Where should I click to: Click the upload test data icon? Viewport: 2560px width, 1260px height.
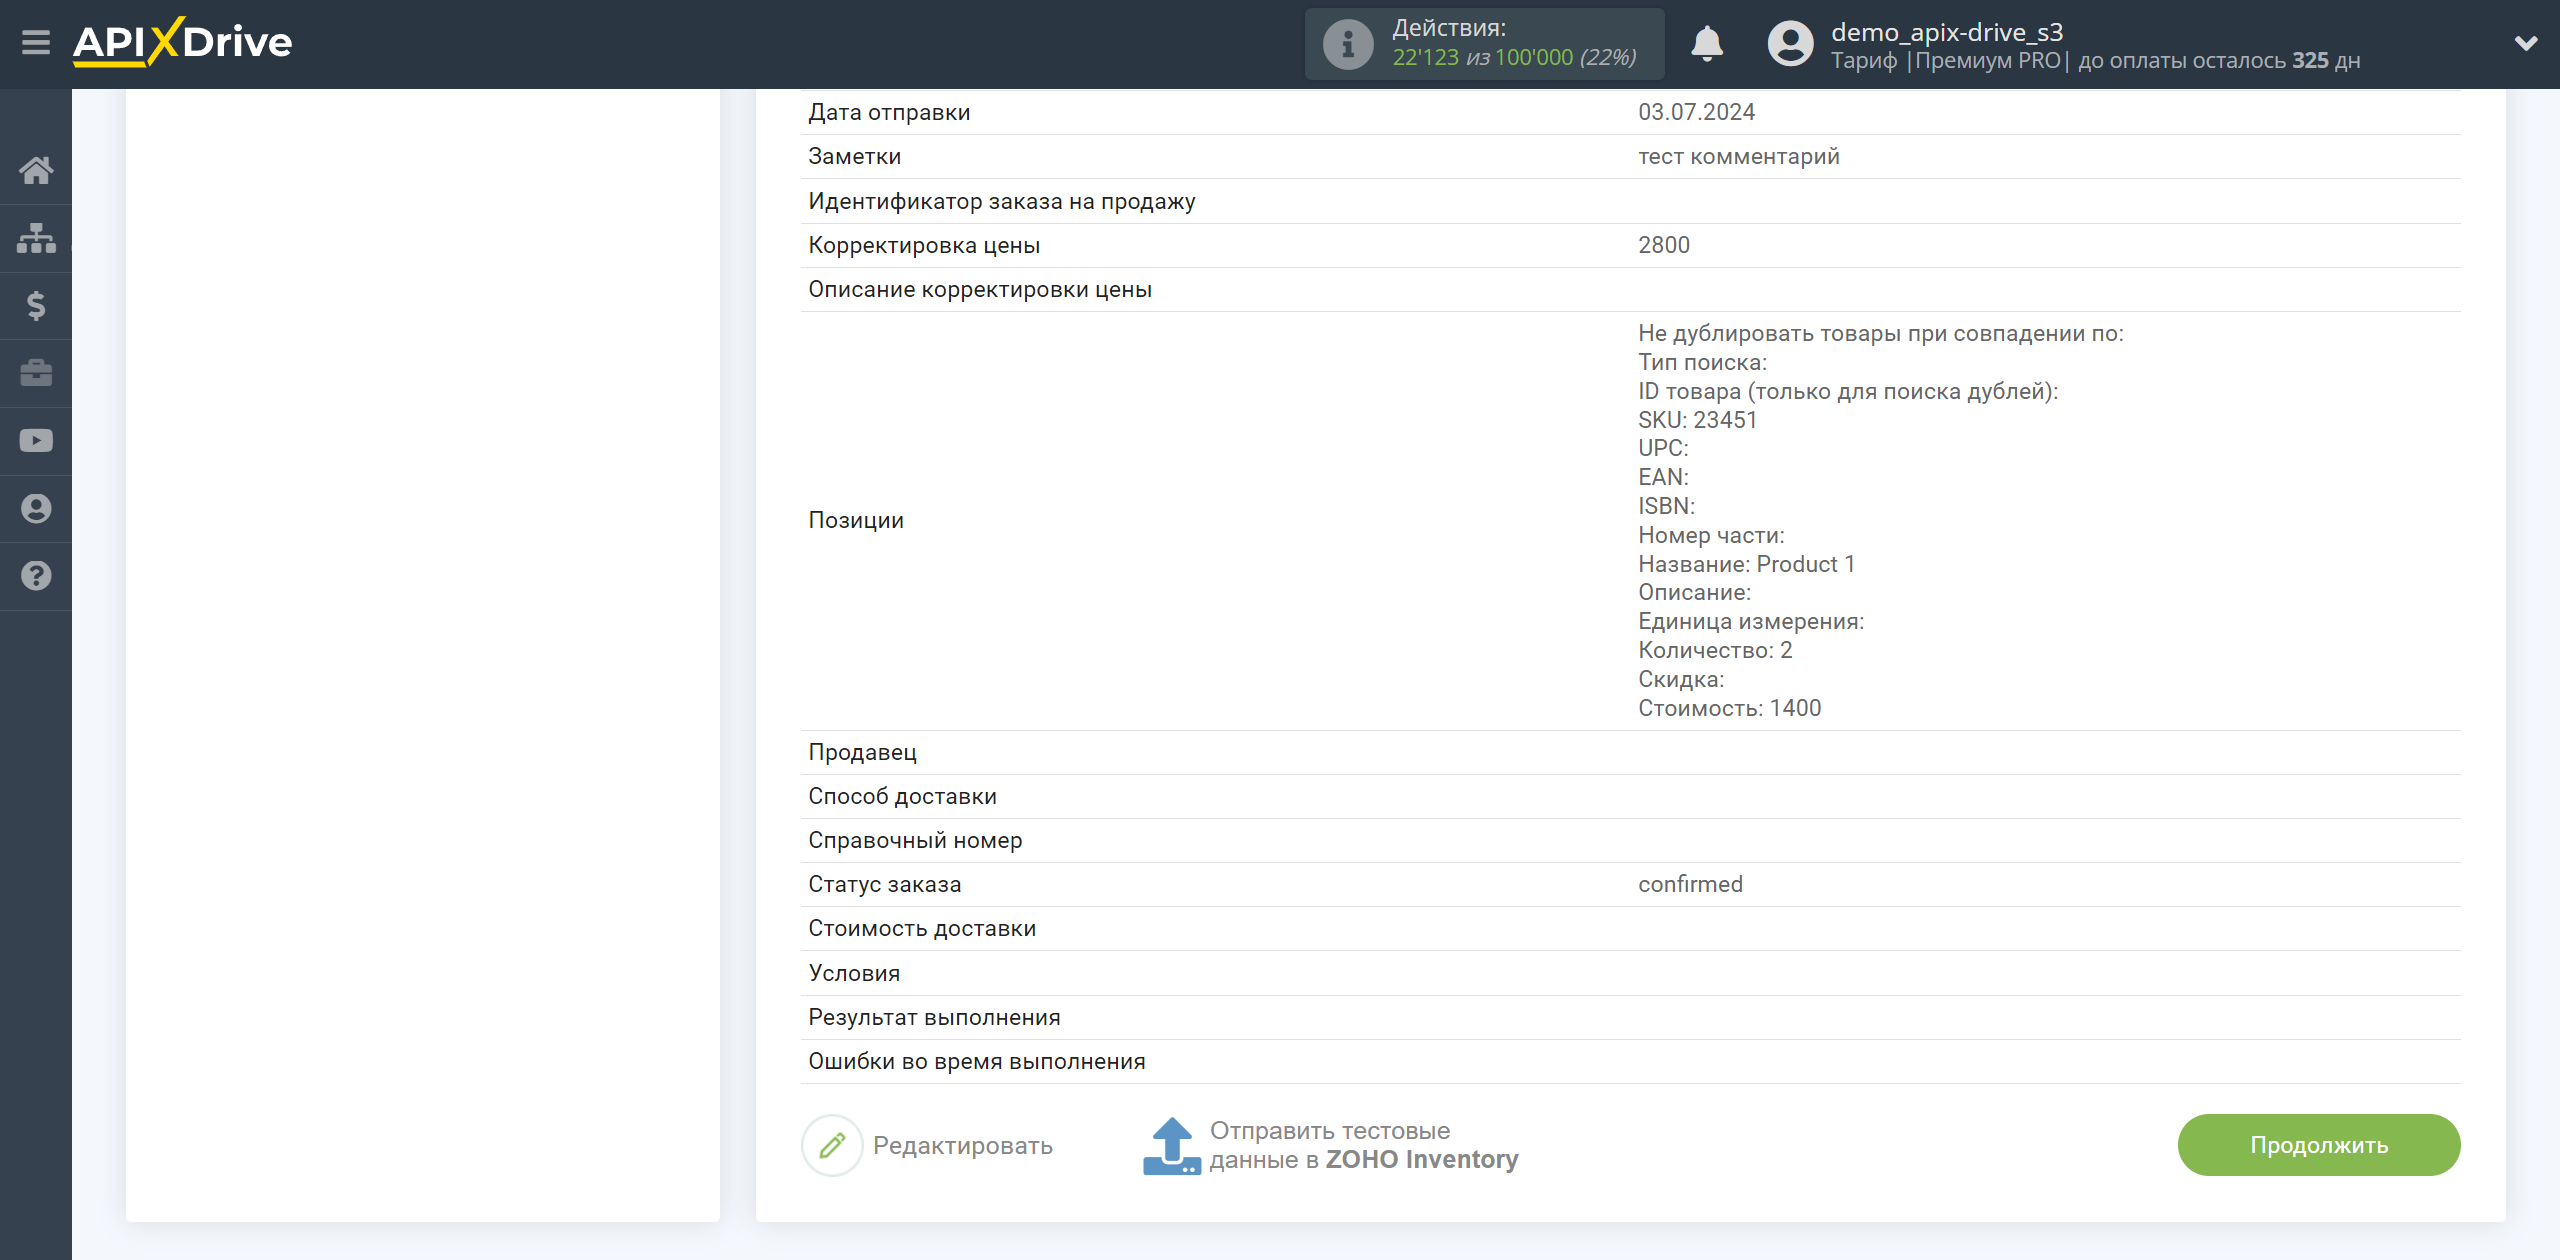[1172, 1146]
